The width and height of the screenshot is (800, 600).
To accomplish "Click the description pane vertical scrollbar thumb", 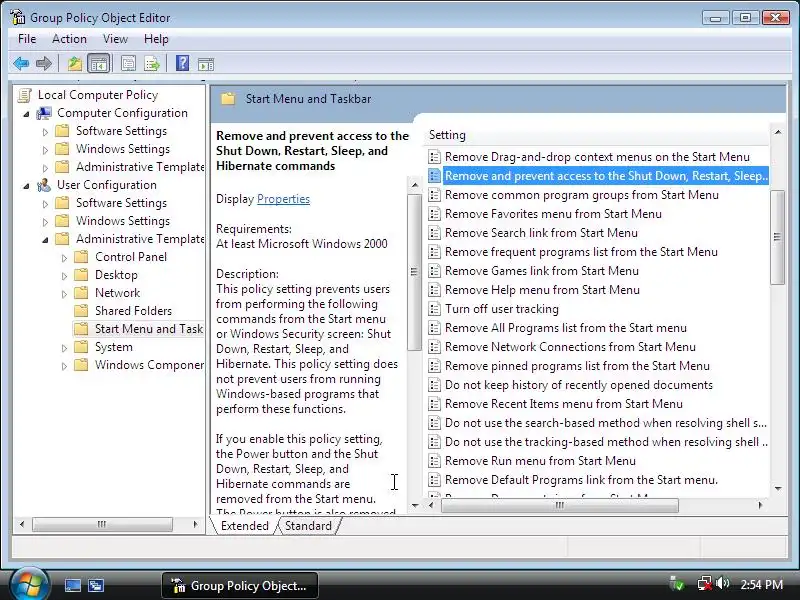I will point(414,272).
